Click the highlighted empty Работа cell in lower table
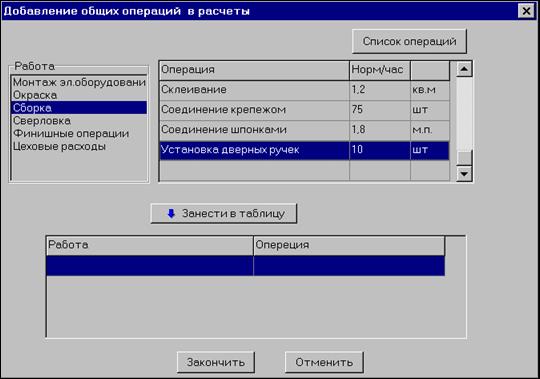 (x=149, y=266)
